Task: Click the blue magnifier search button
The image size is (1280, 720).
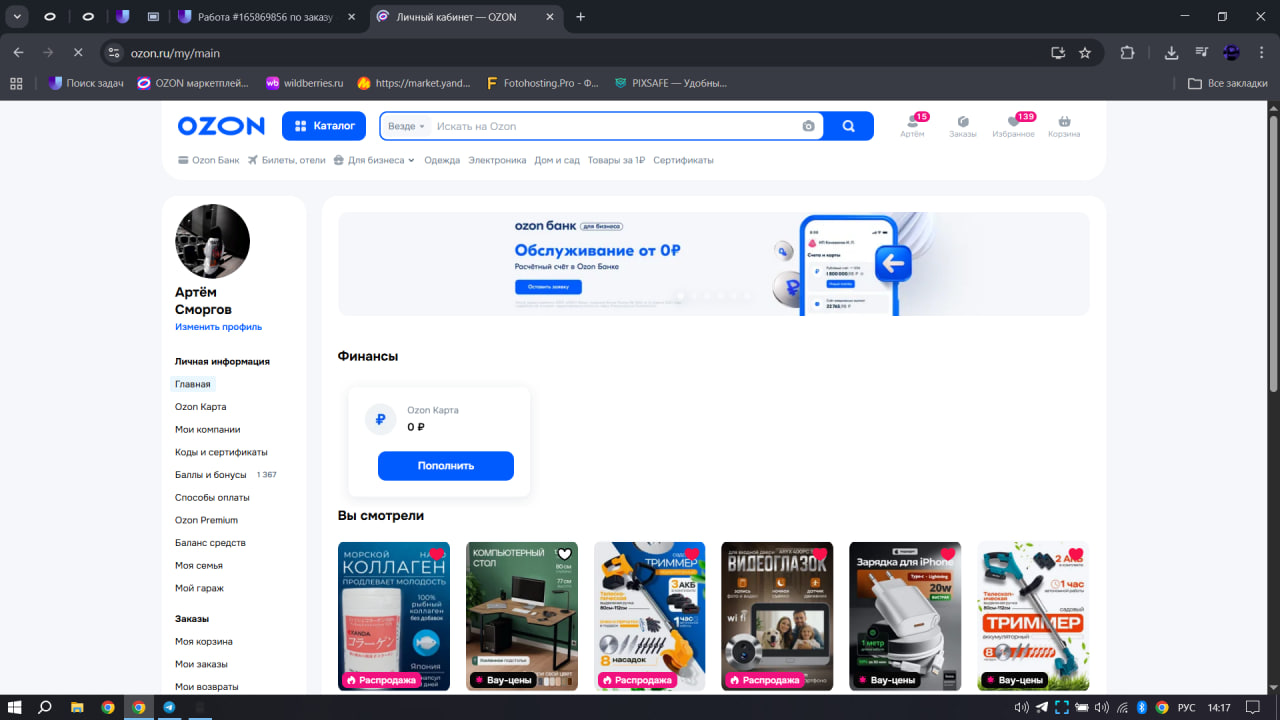Action: 849,126
